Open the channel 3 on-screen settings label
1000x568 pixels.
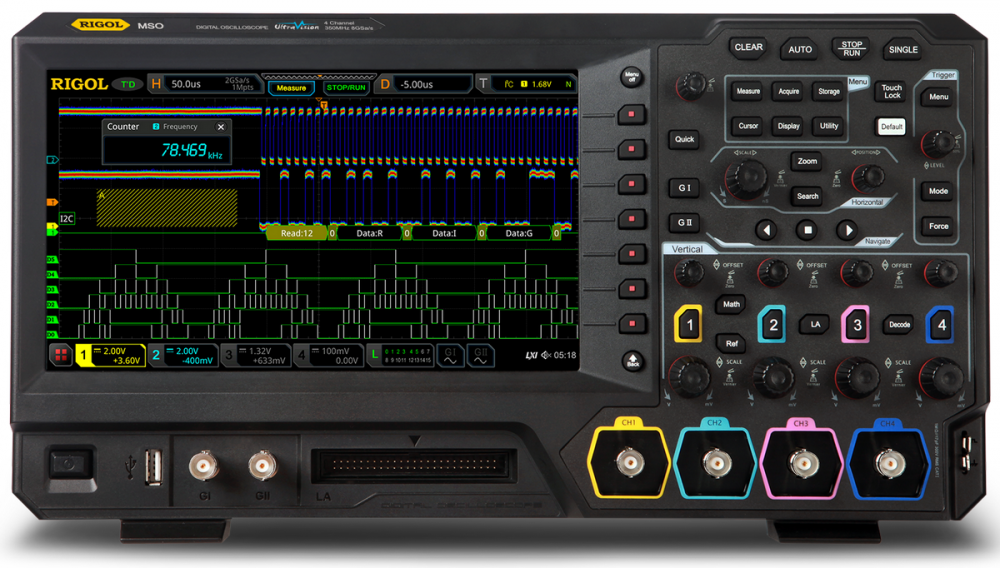[x=256, y=355]
